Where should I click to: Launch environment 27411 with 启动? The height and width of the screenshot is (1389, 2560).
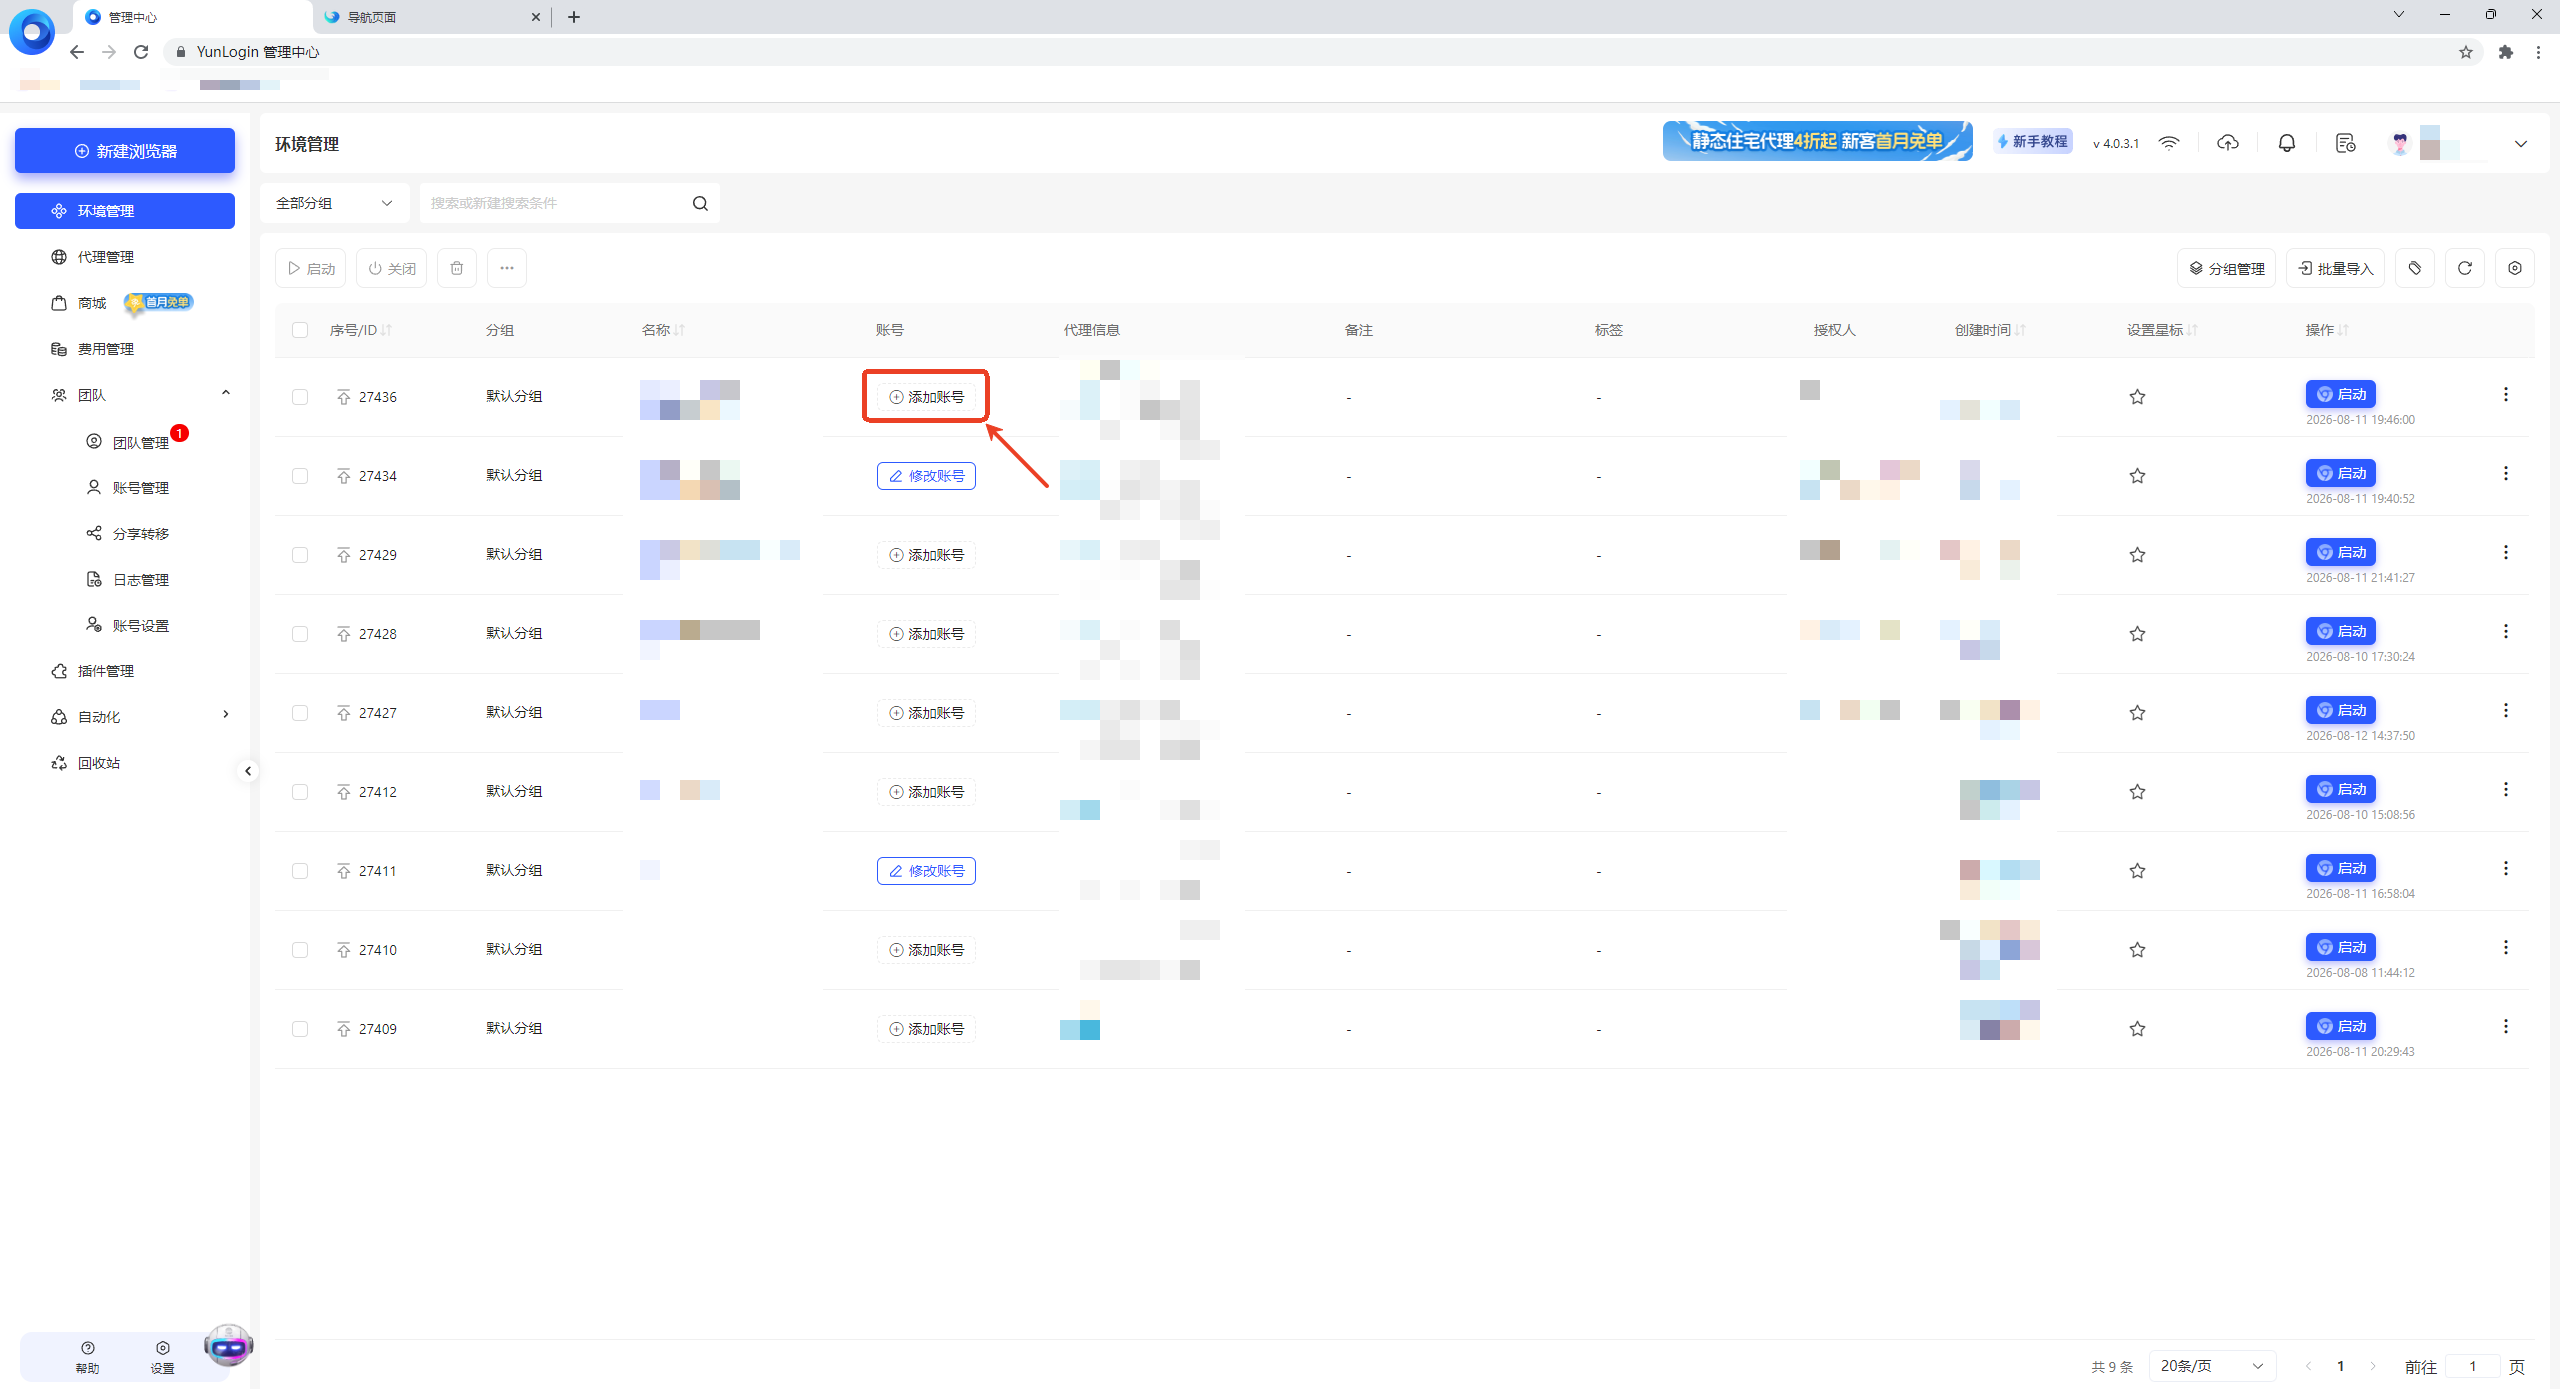[2340, 868]
